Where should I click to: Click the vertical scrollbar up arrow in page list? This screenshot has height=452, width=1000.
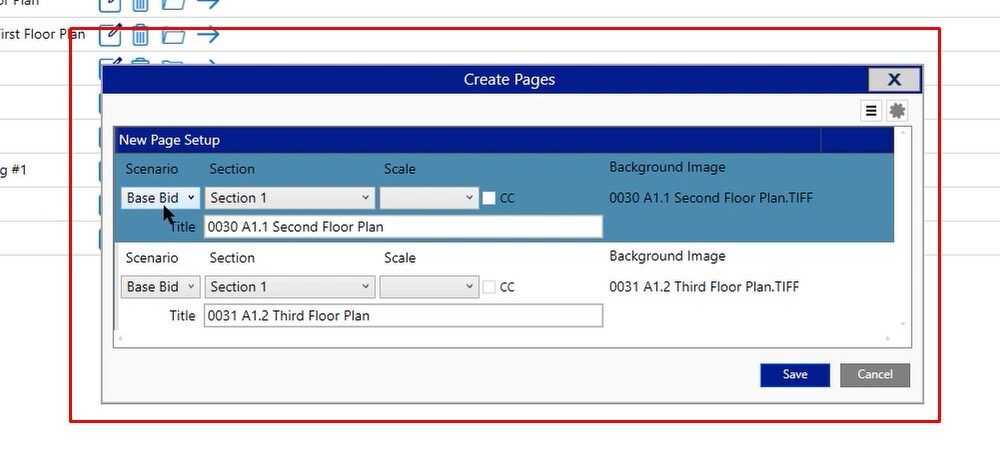tap(903, 133)
